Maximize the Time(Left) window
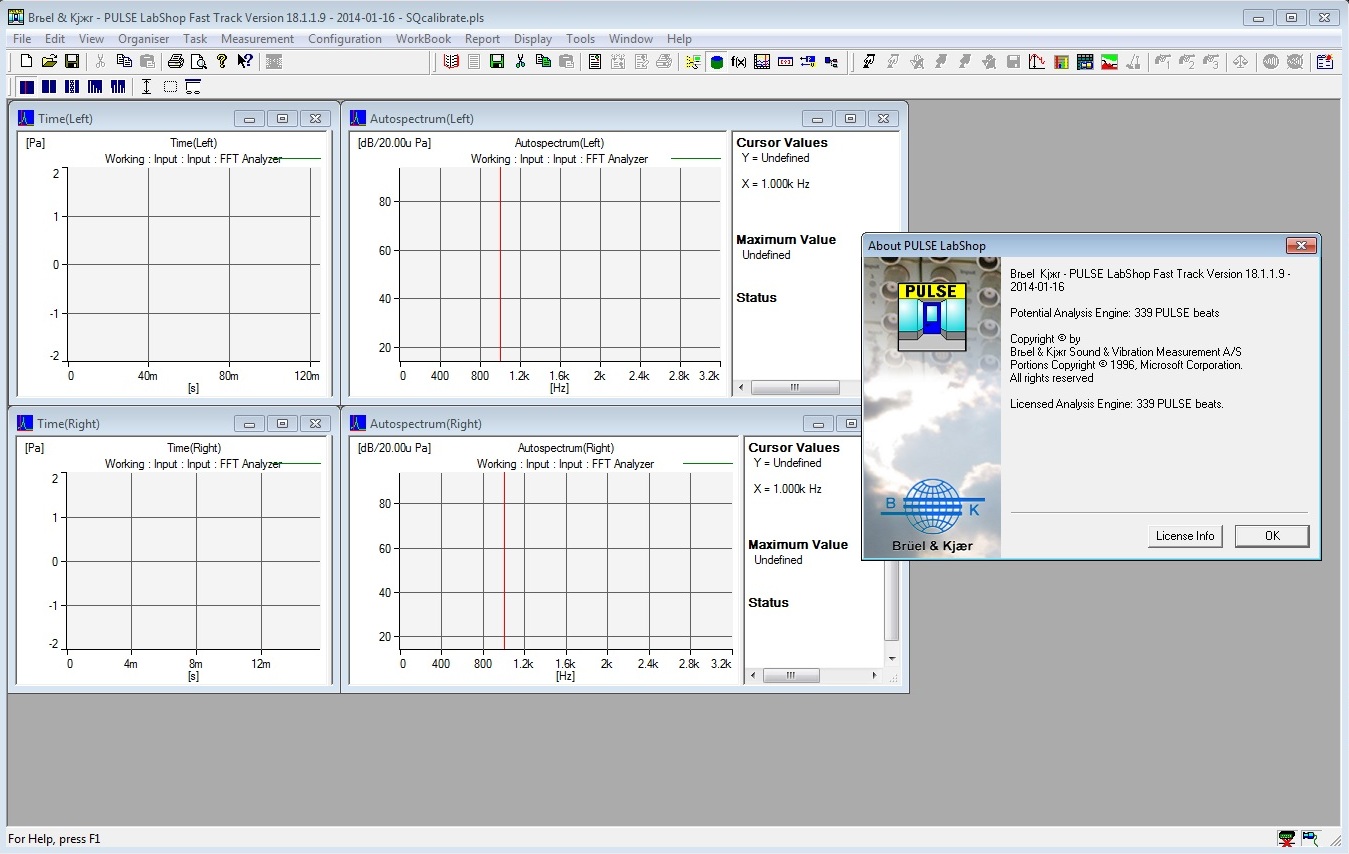 [282, 118]
